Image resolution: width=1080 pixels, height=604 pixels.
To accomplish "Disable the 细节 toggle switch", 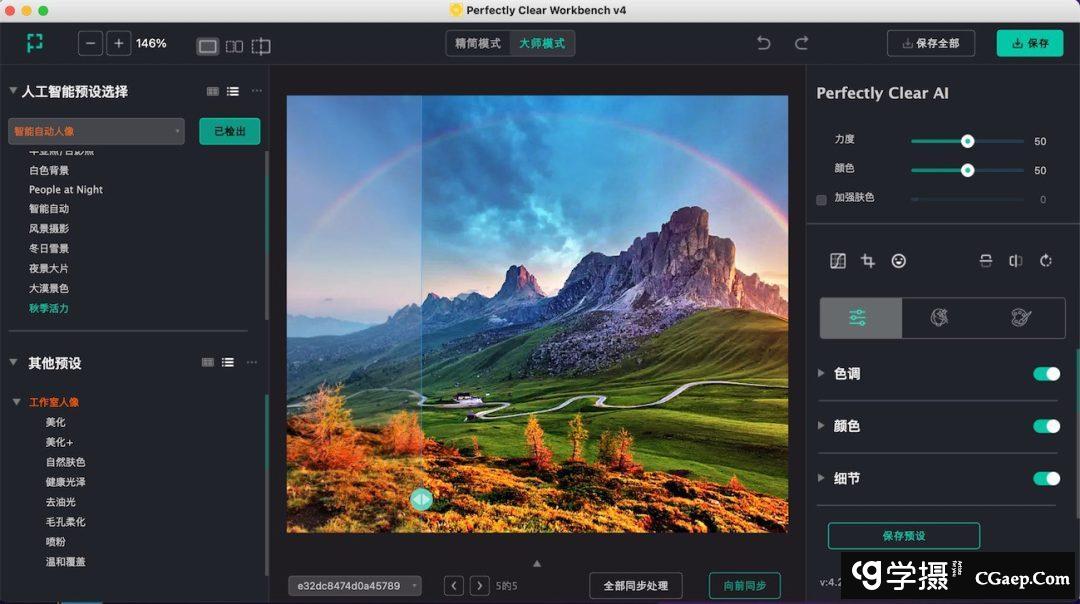I will pos(1046,478).
